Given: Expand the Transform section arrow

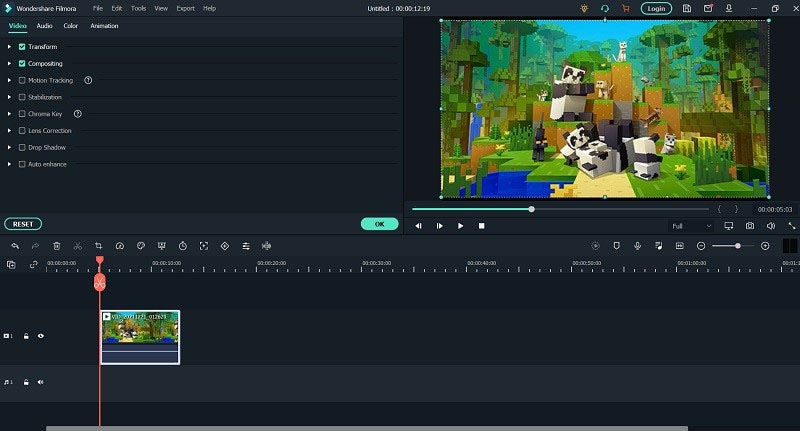Looking at the screenshot, I should [9, 46].
